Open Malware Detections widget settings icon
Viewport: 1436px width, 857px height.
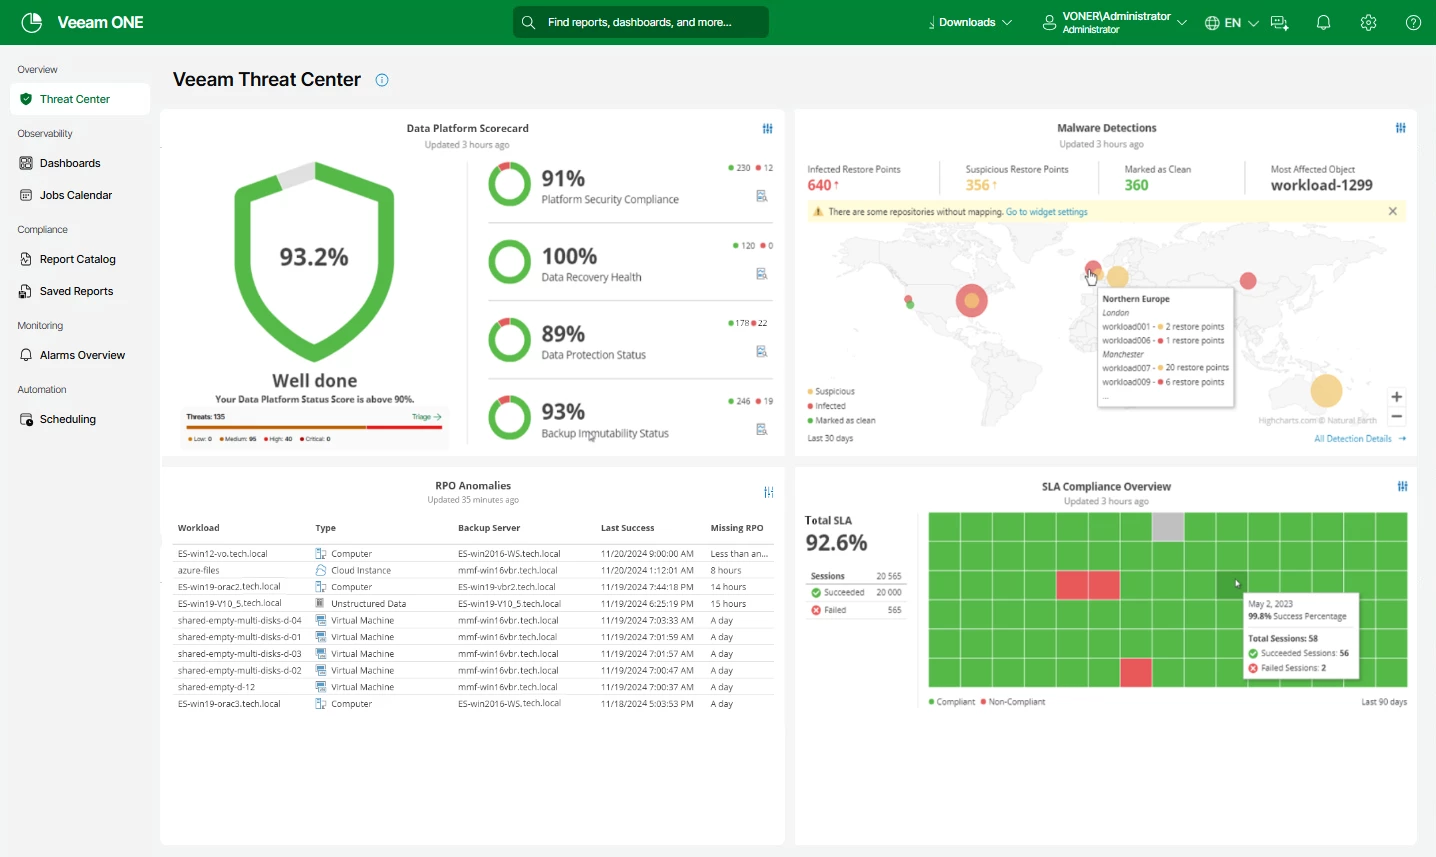tap(1401, 128)
